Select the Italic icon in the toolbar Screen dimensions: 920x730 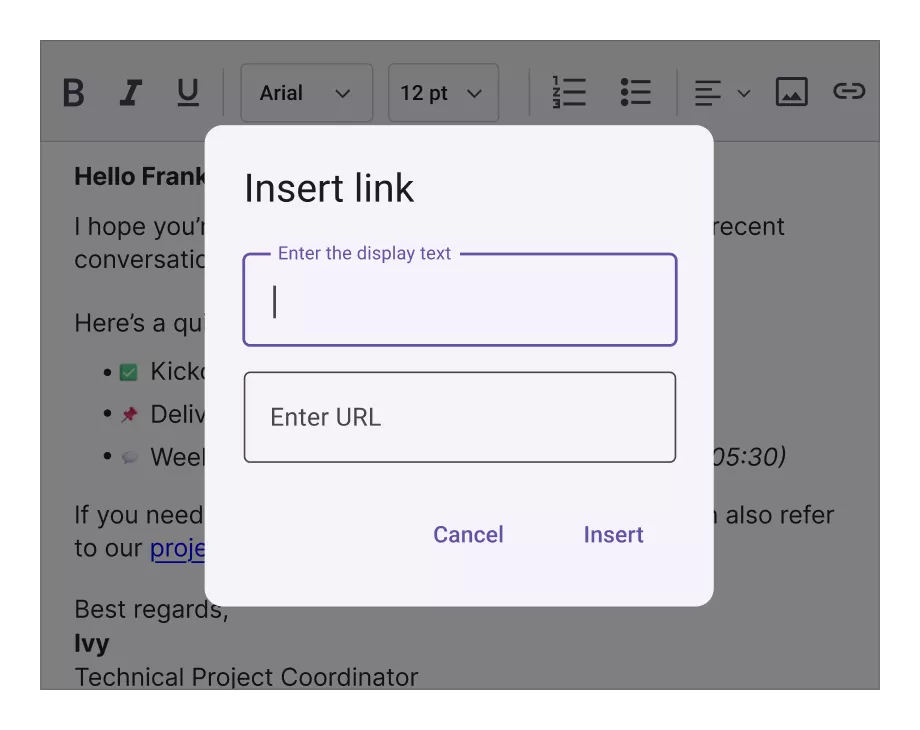(x=130, y=92)
